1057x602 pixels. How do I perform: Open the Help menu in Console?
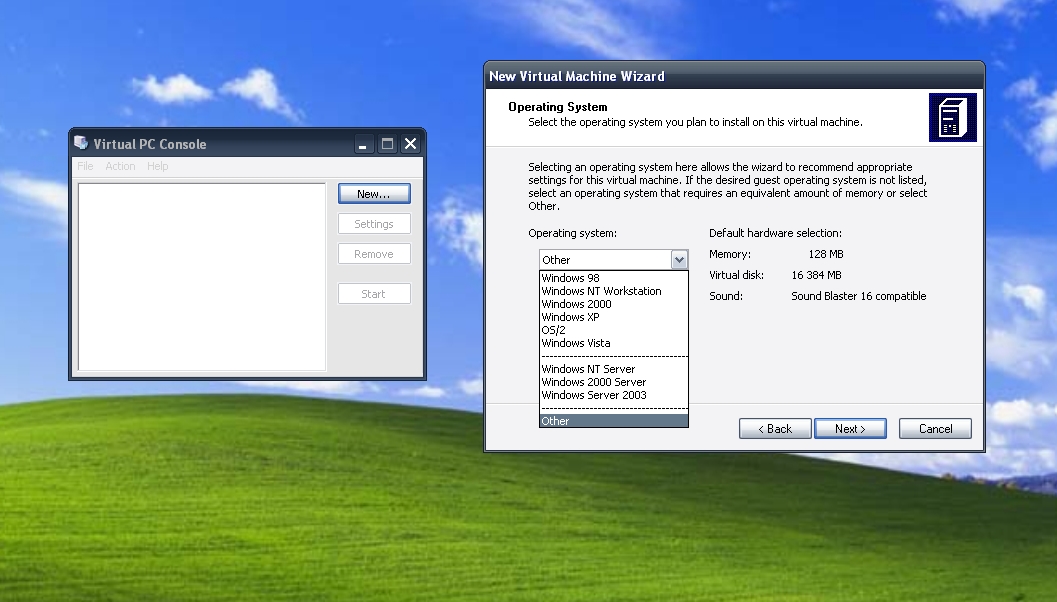point(158,166)
